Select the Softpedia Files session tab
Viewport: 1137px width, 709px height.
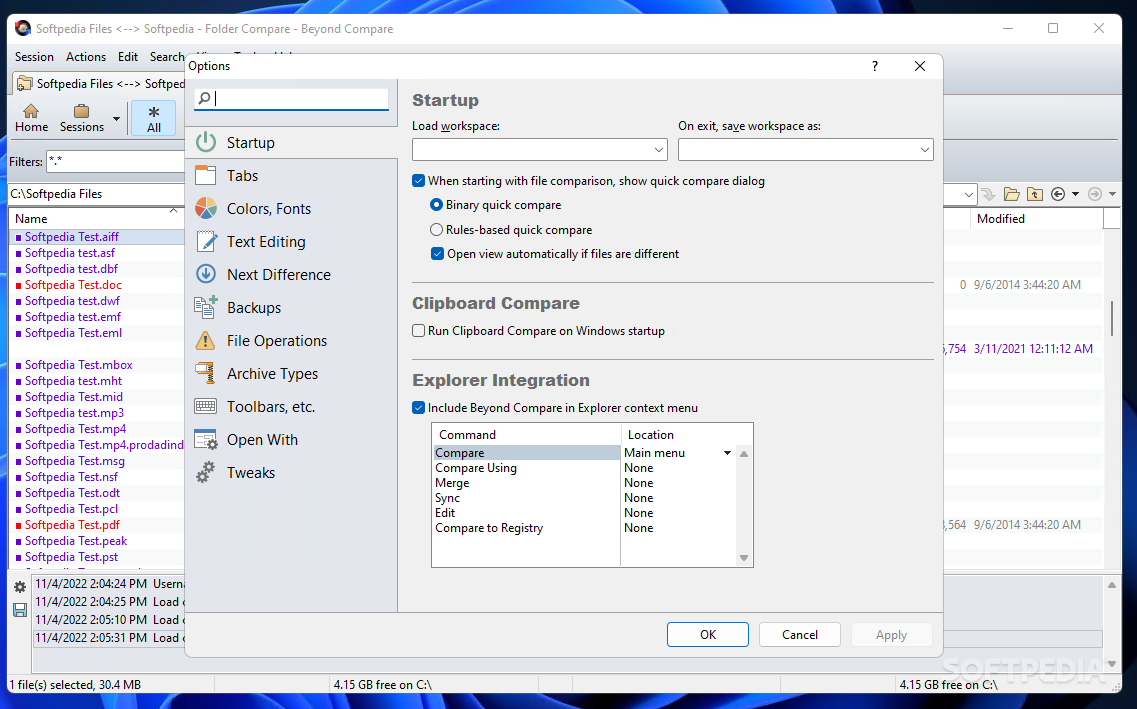tap(99, 83)
